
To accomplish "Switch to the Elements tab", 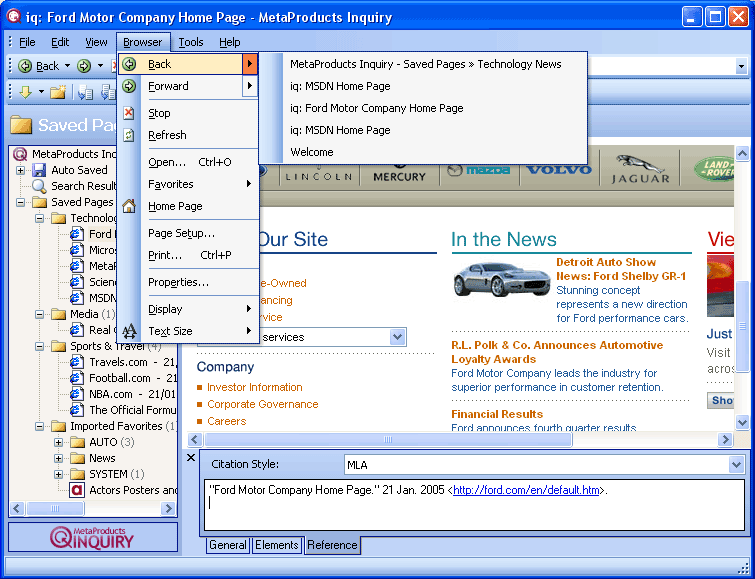I will click(277, 545).
